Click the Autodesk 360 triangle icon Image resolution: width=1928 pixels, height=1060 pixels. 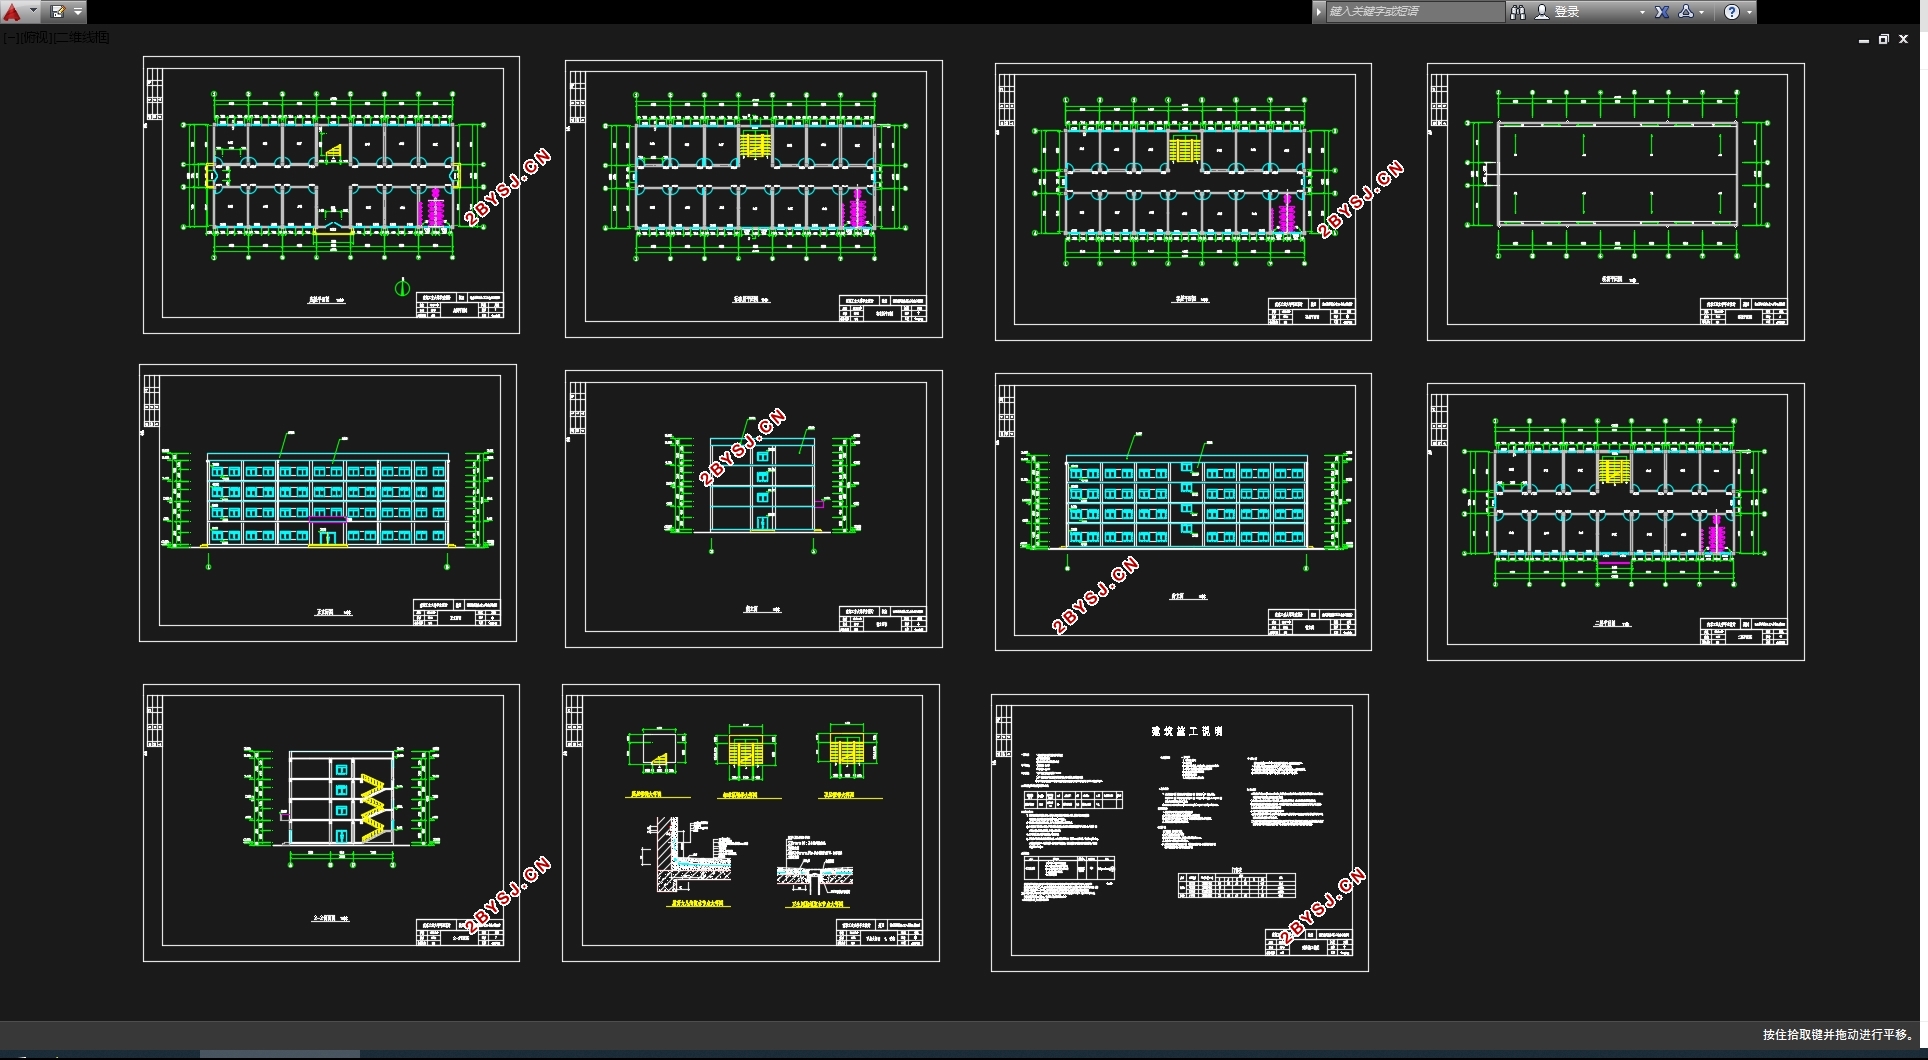[1686, 12]
